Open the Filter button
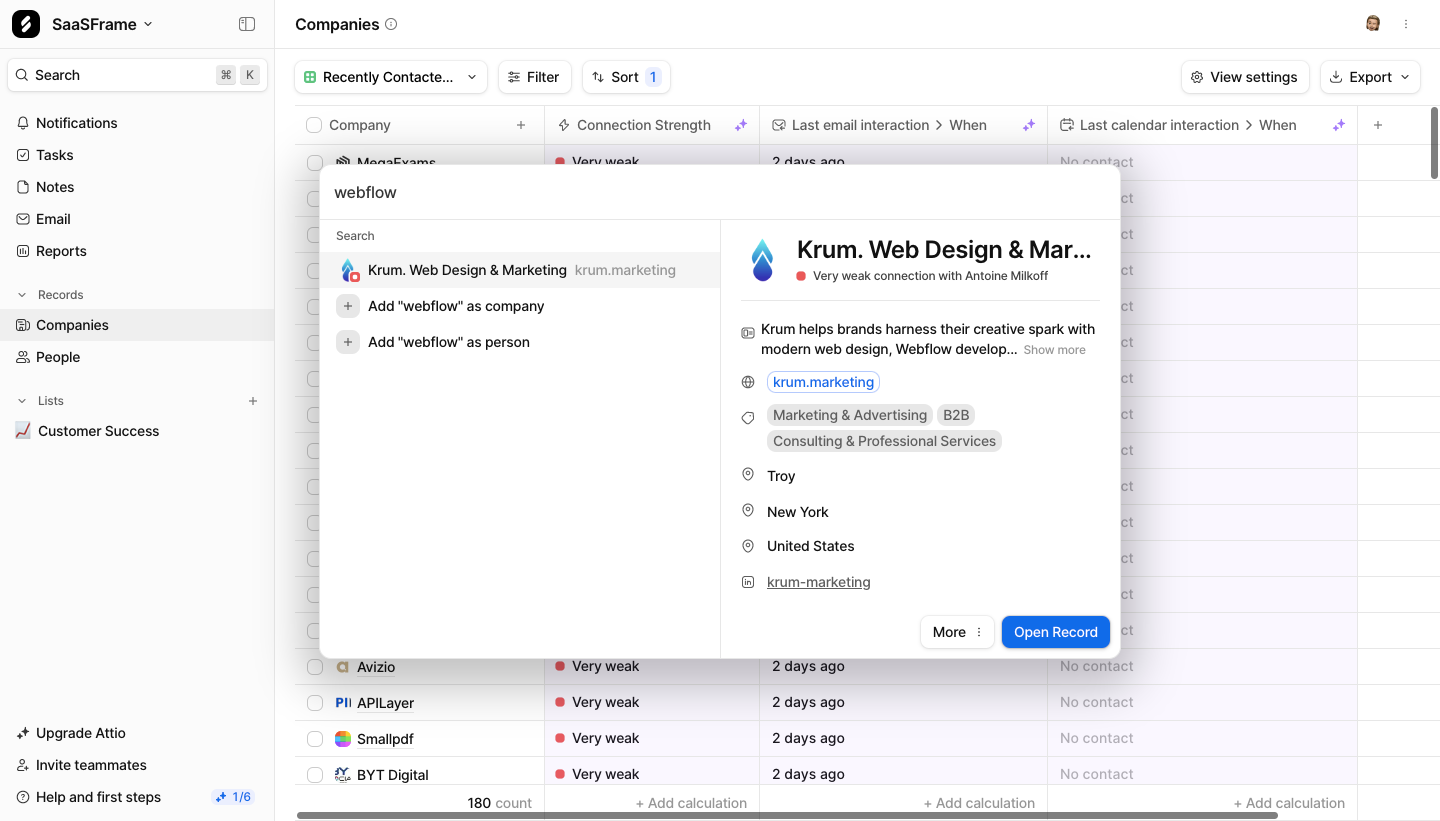1440x821 pixels. tap(535, 77)
